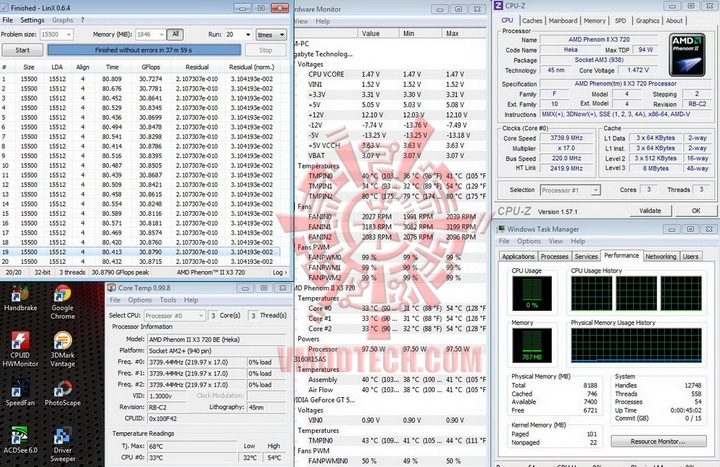Open the File menu in LinX

8,20
